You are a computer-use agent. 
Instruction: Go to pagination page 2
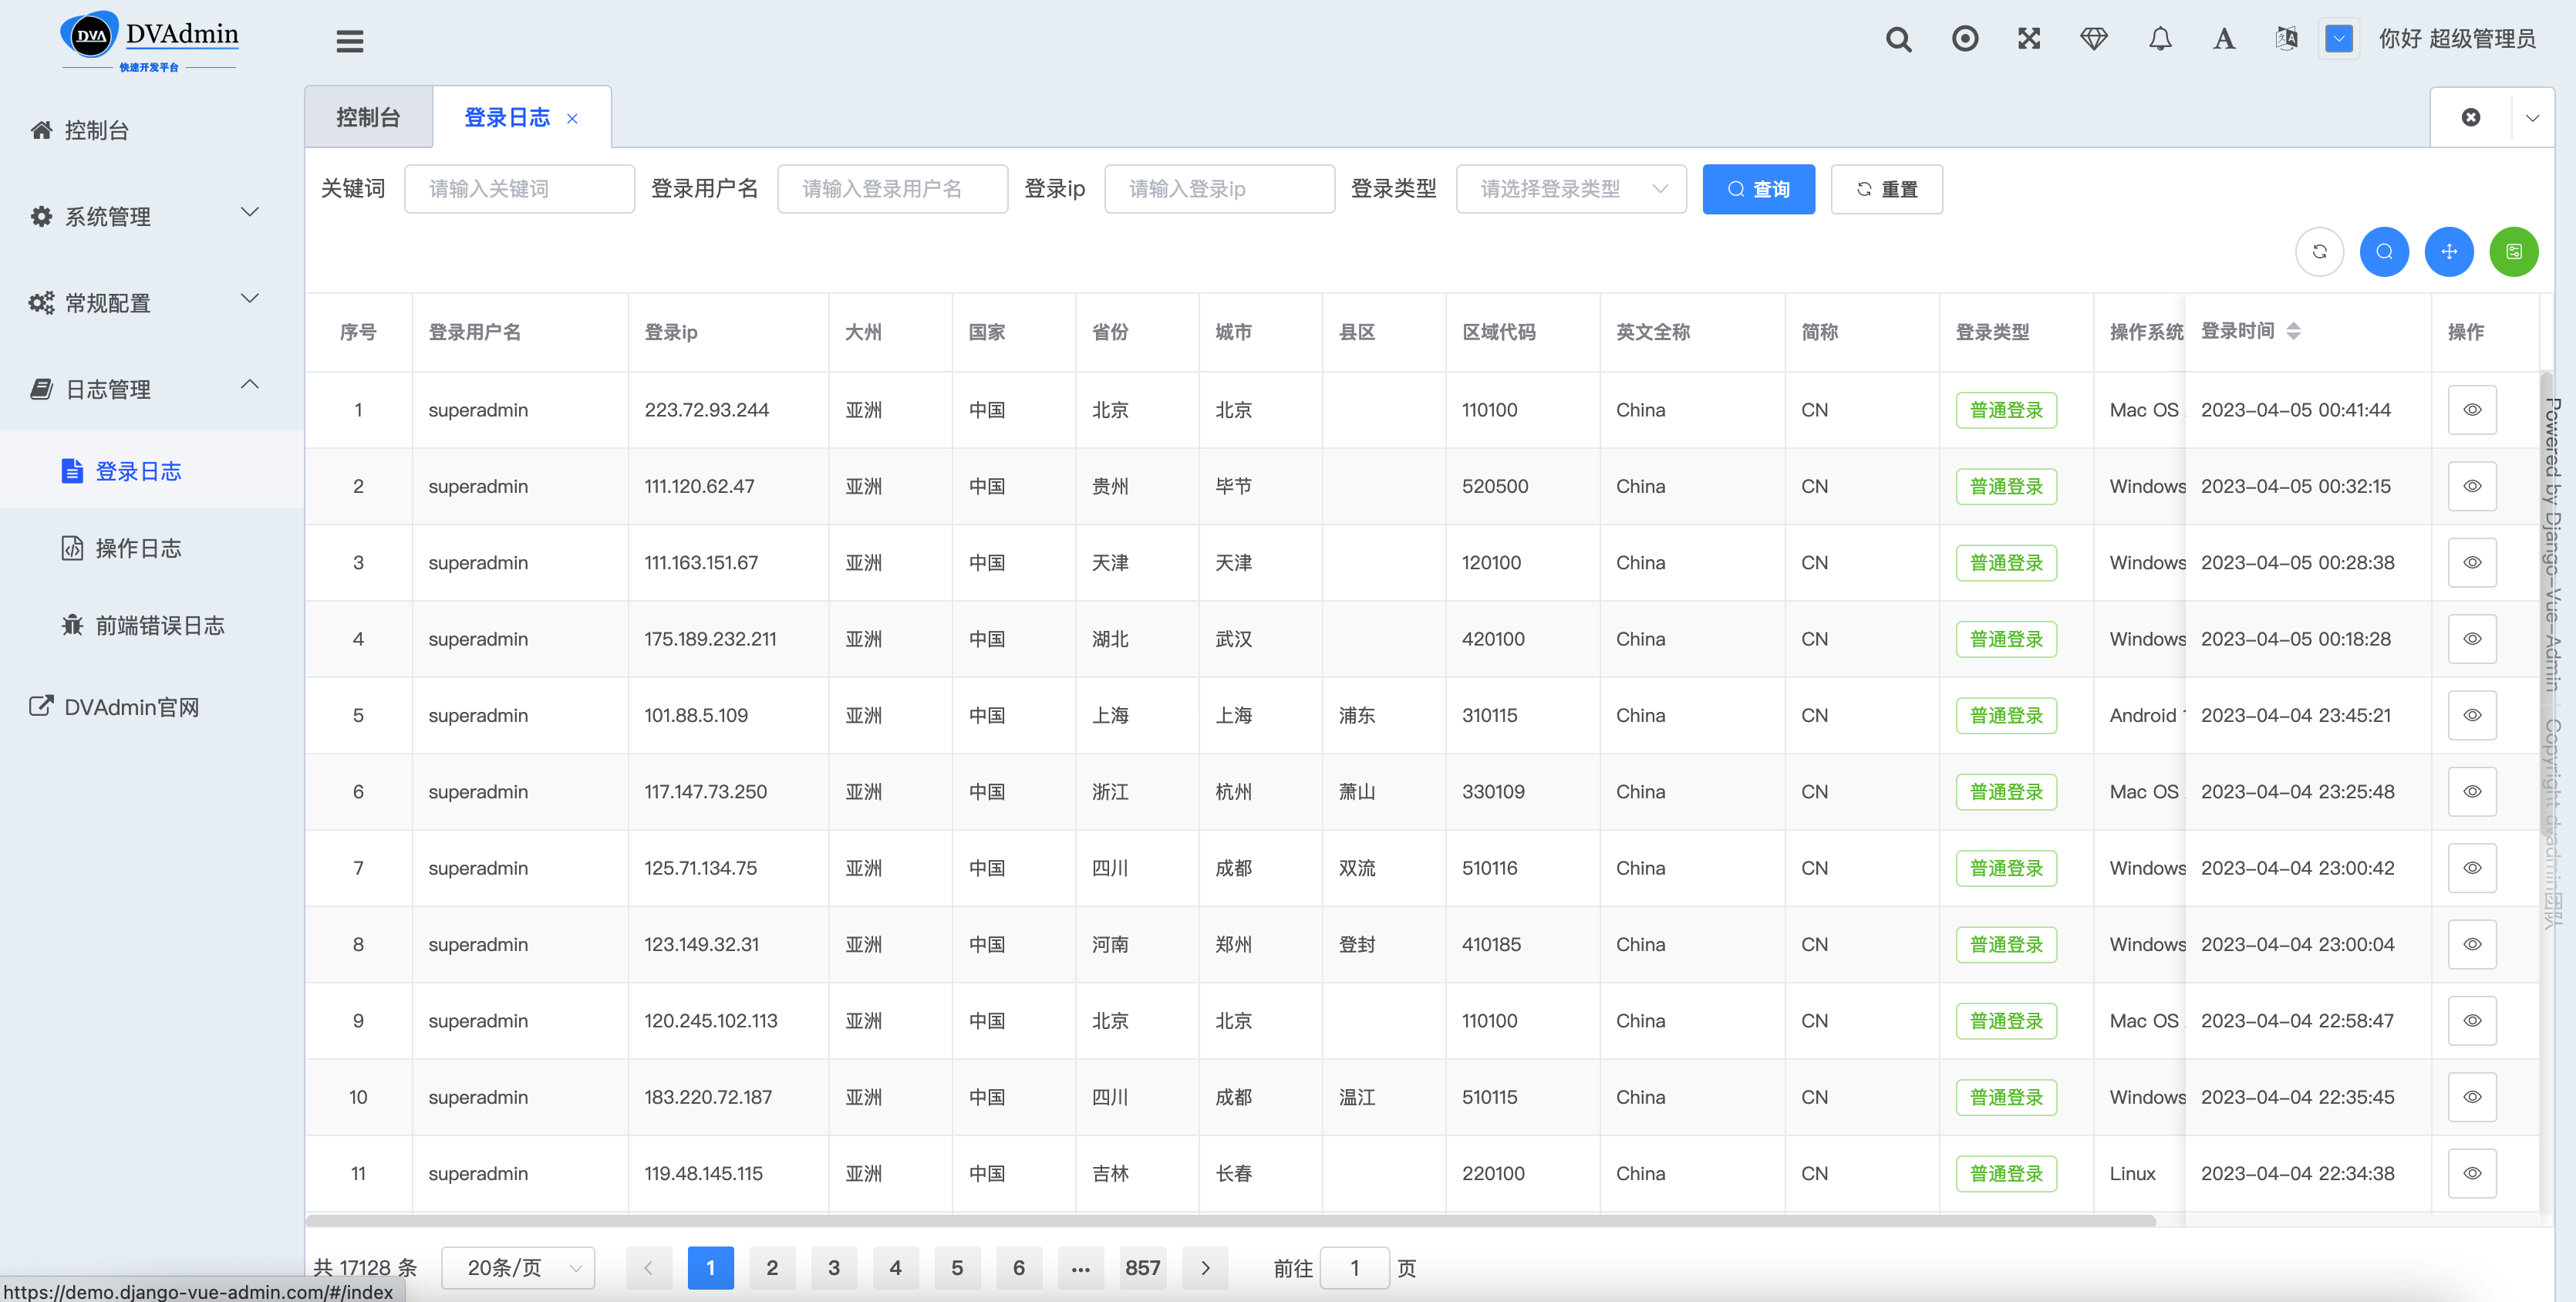point(772,1267)
